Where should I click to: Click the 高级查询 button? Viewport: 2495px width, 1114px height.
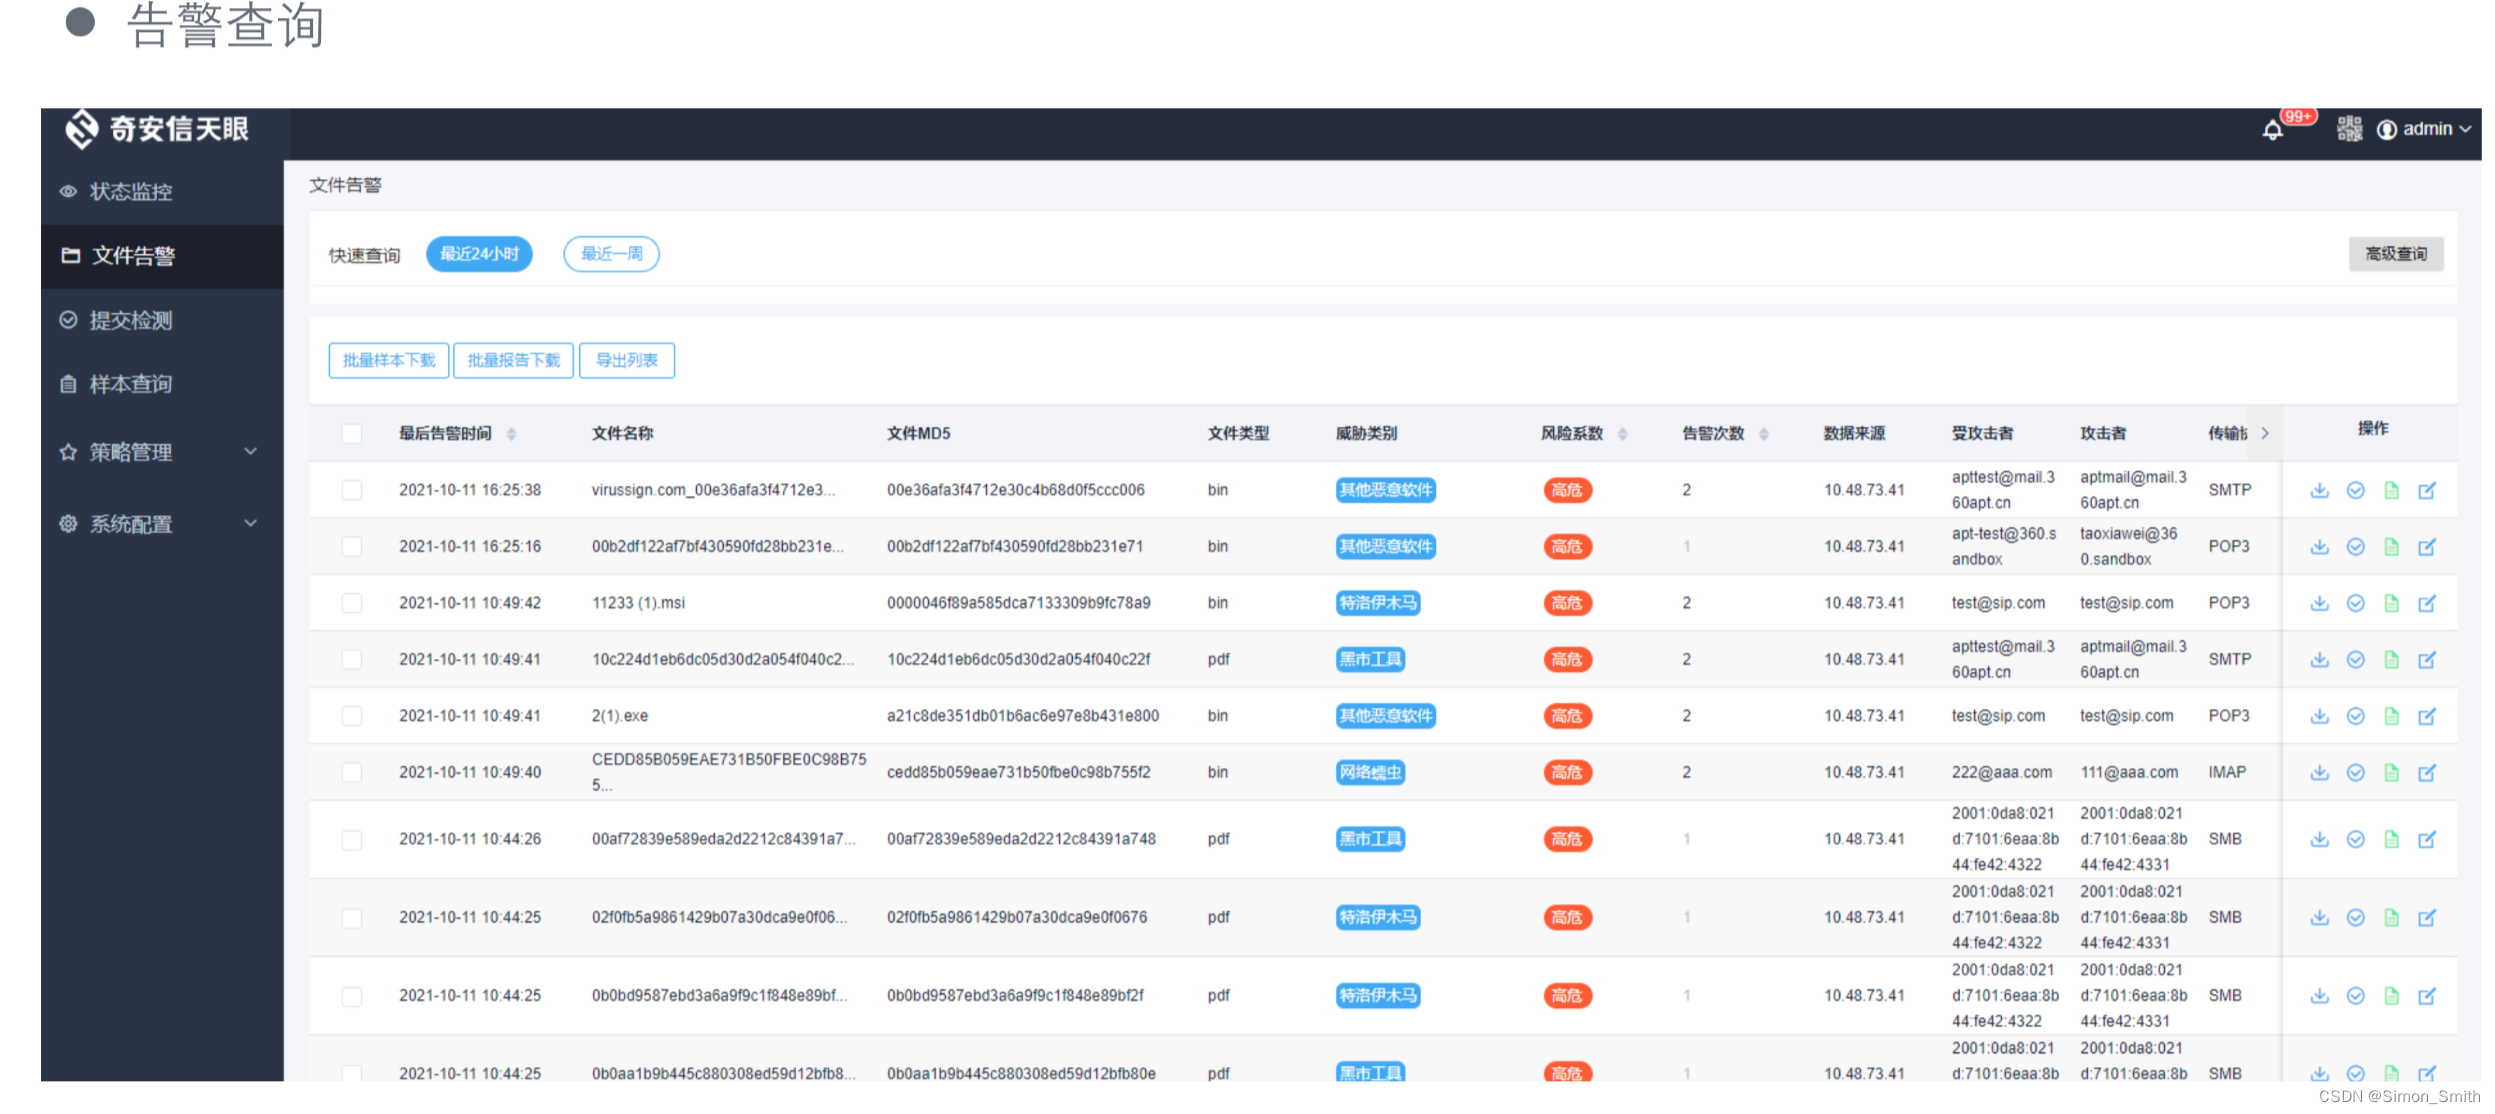pyautogui.click(x=2395, y=254)
